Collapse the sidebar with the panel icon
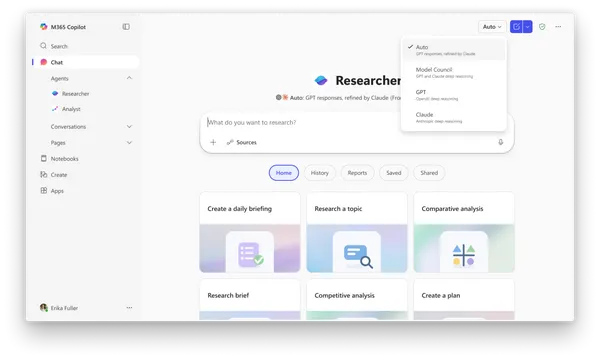Screen dimensions: 600x360 (126, 27)
